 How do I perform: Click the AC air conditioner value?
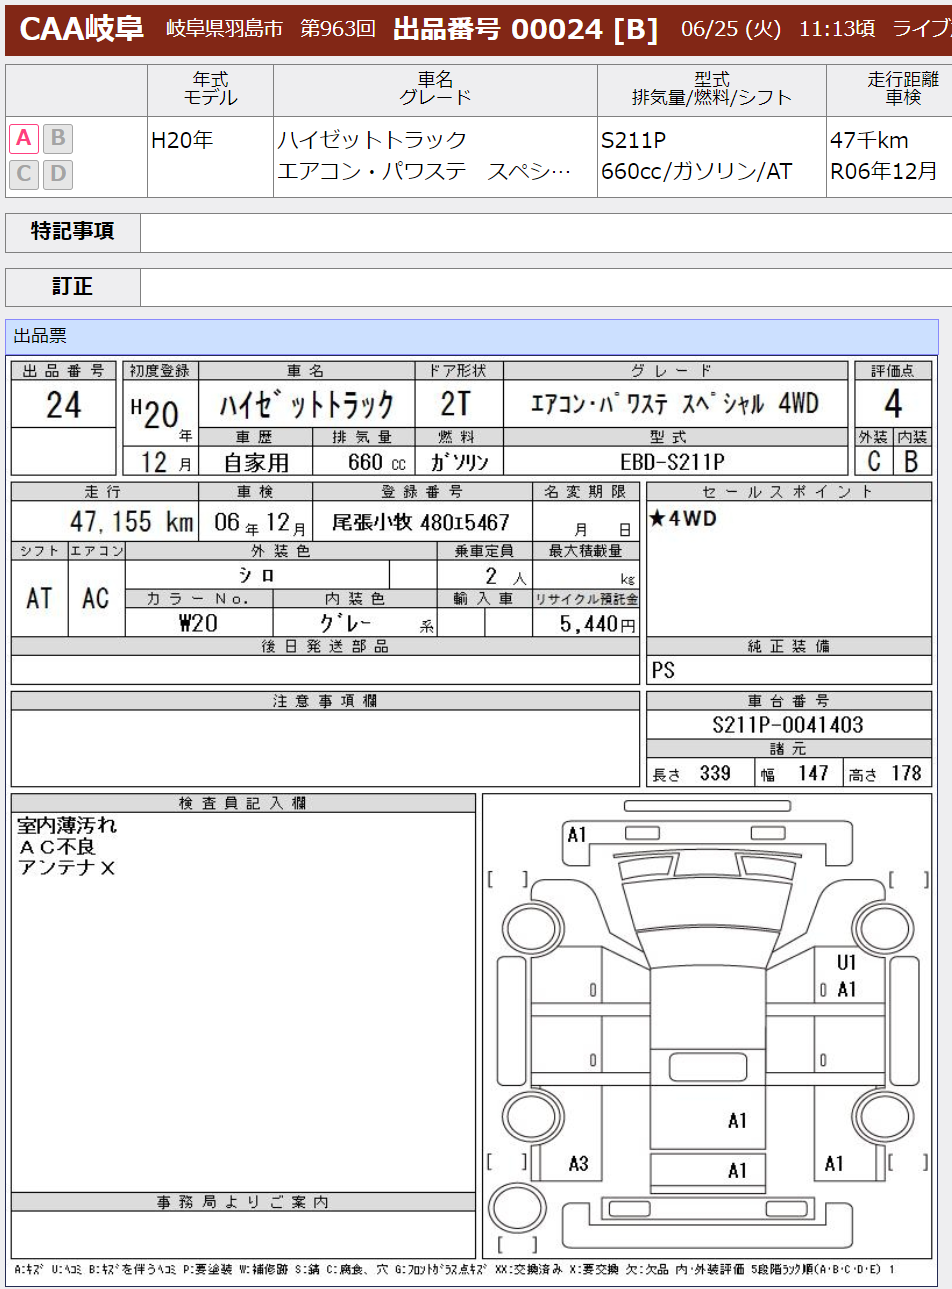point(96,599)
